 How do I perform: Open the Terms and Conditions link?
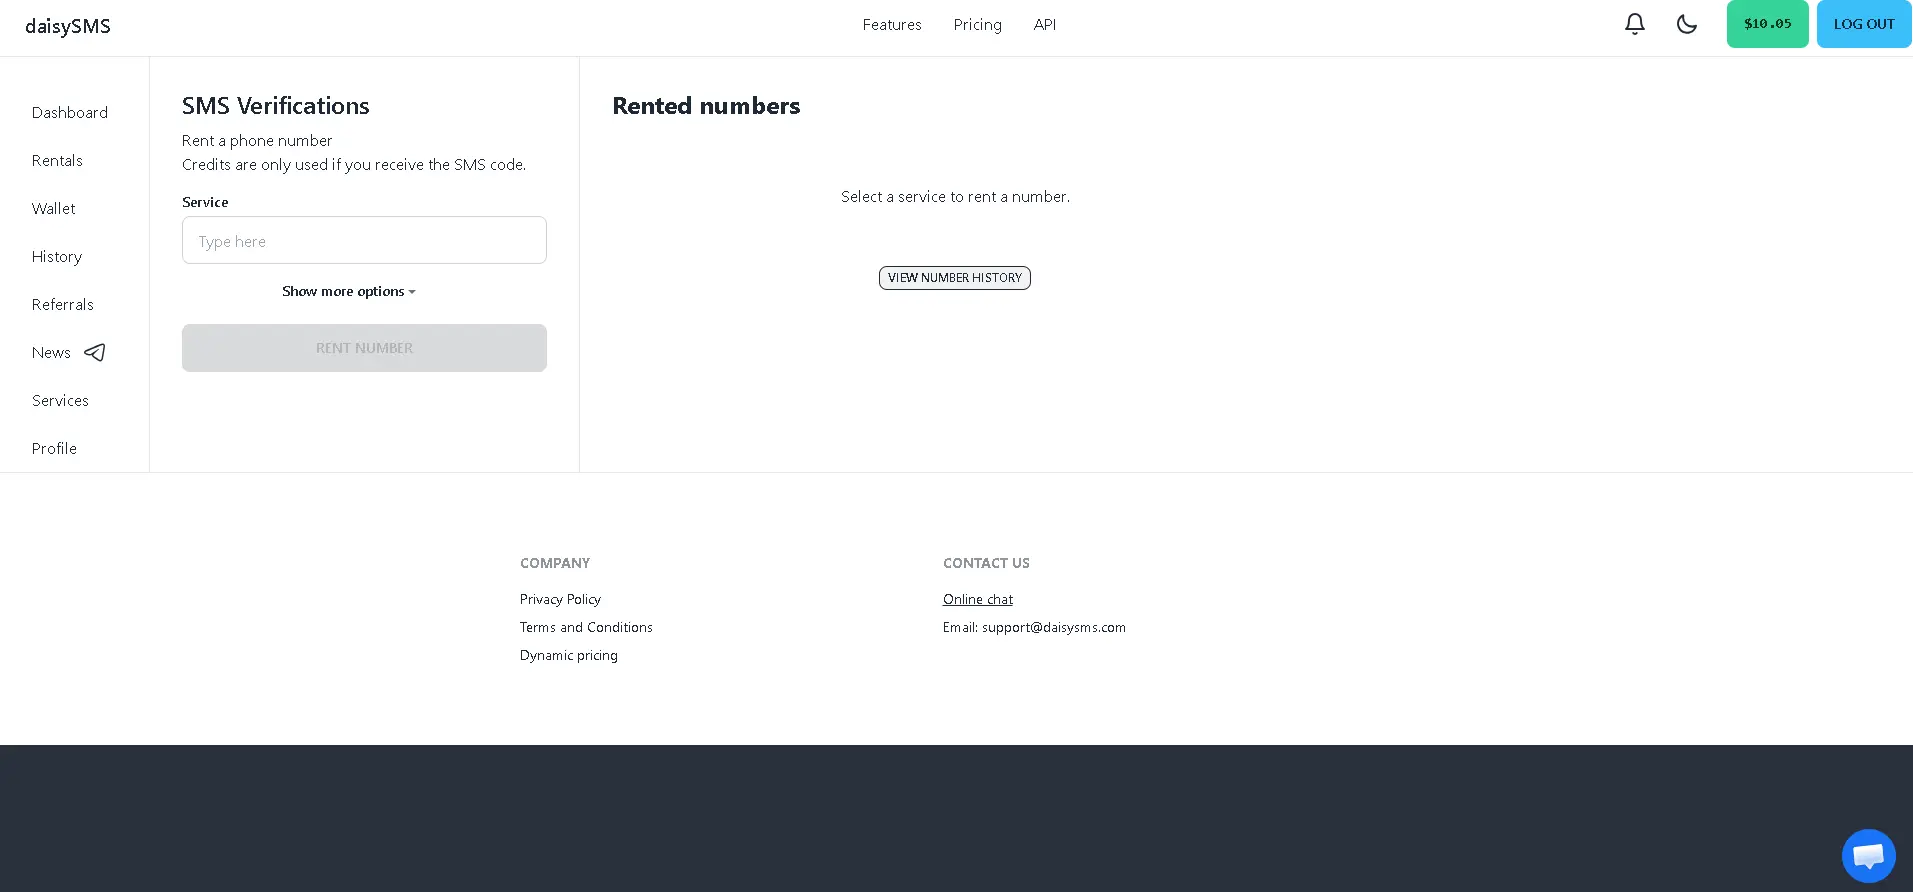pos(586,627)
